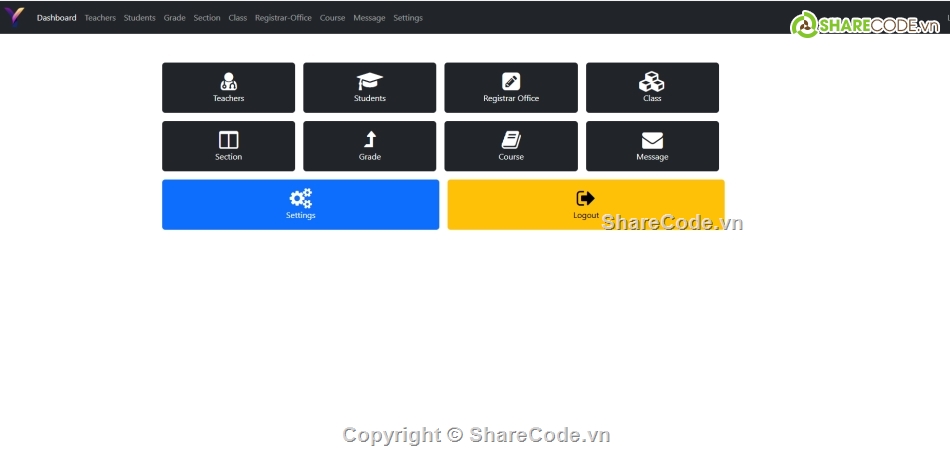Click Course in the top navbar
The width and height of the screenshot is (950, 457).
click(333, 18)
